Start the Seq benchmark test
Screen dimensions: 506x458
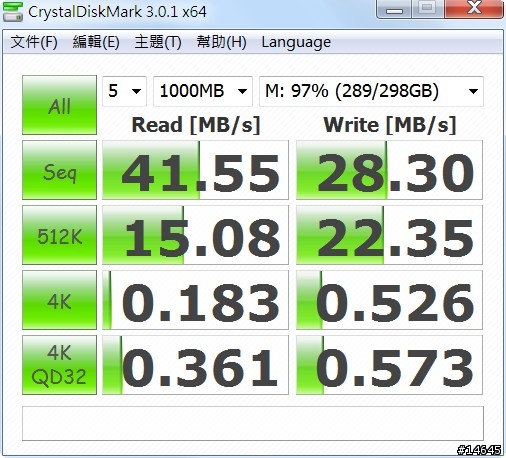click(x=59, y=170)
